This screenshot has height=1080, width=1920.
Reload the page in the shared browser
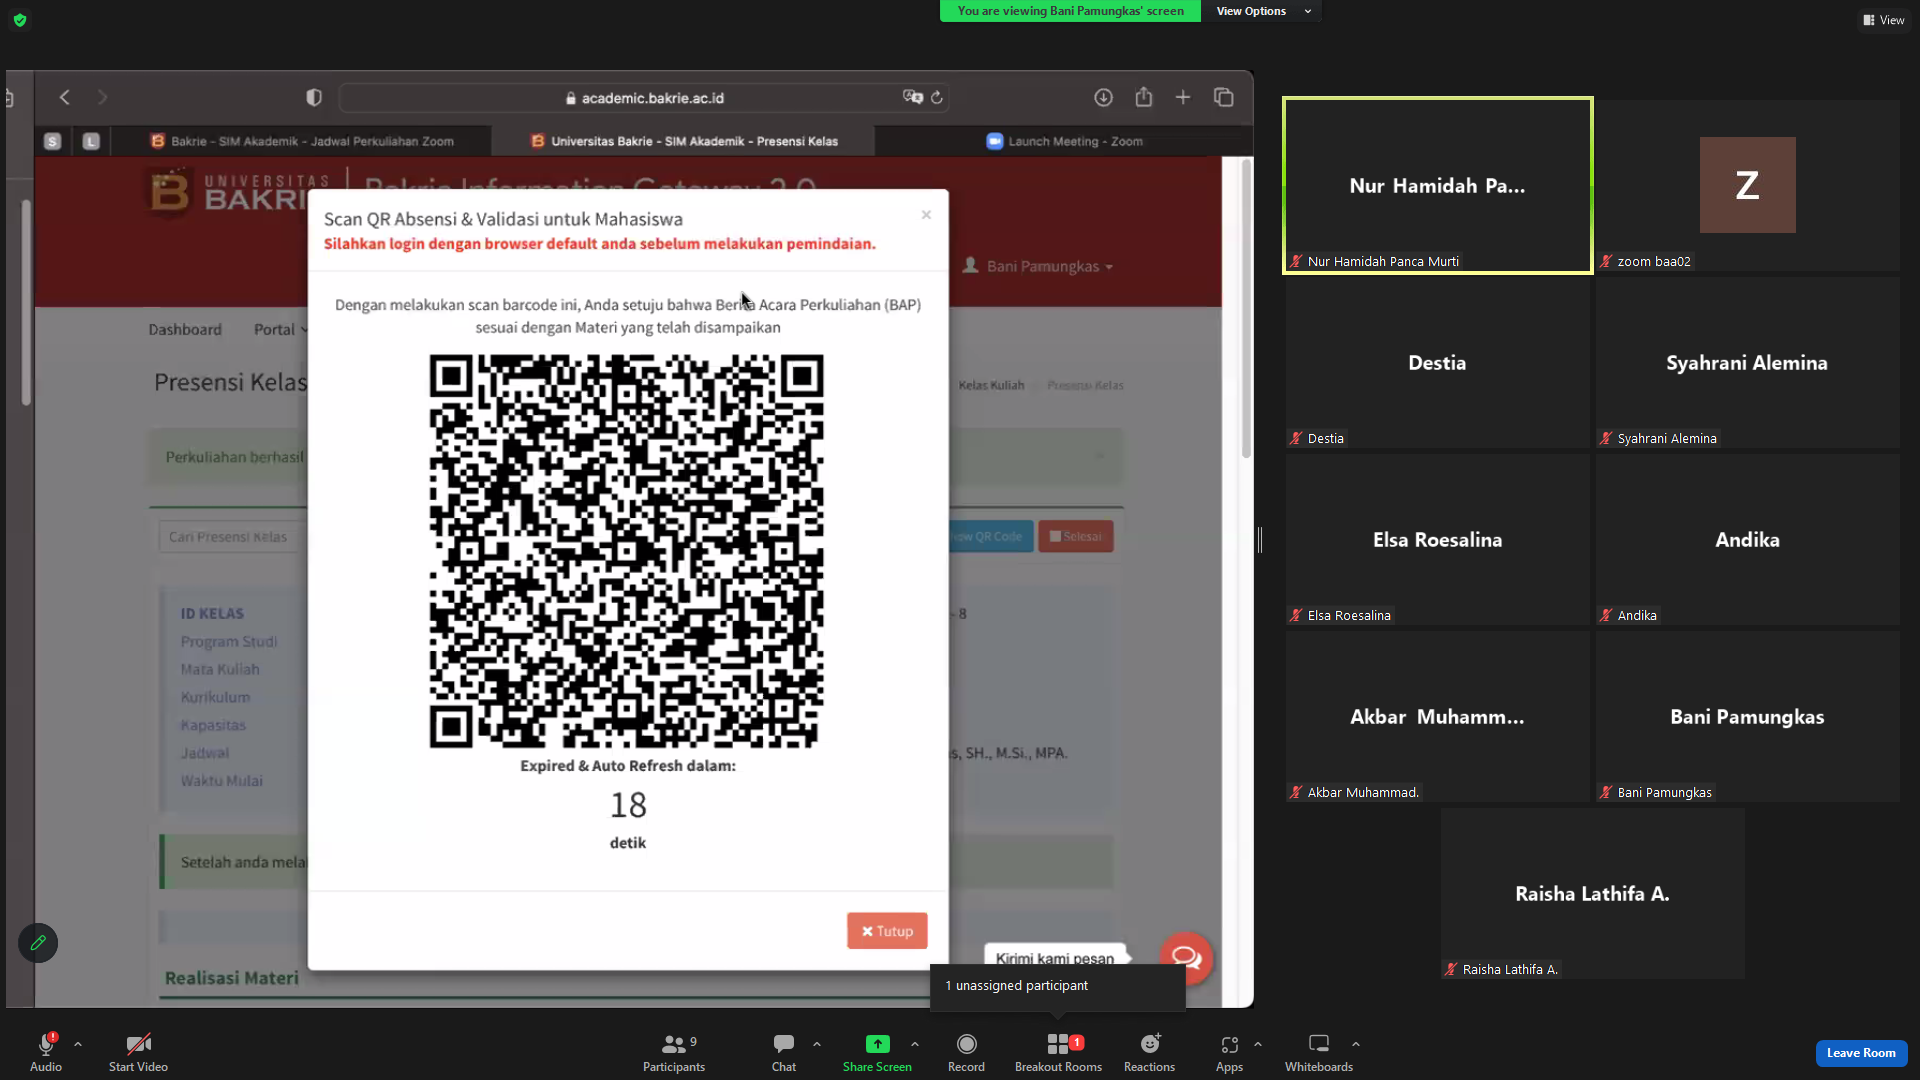click(937, 97)
